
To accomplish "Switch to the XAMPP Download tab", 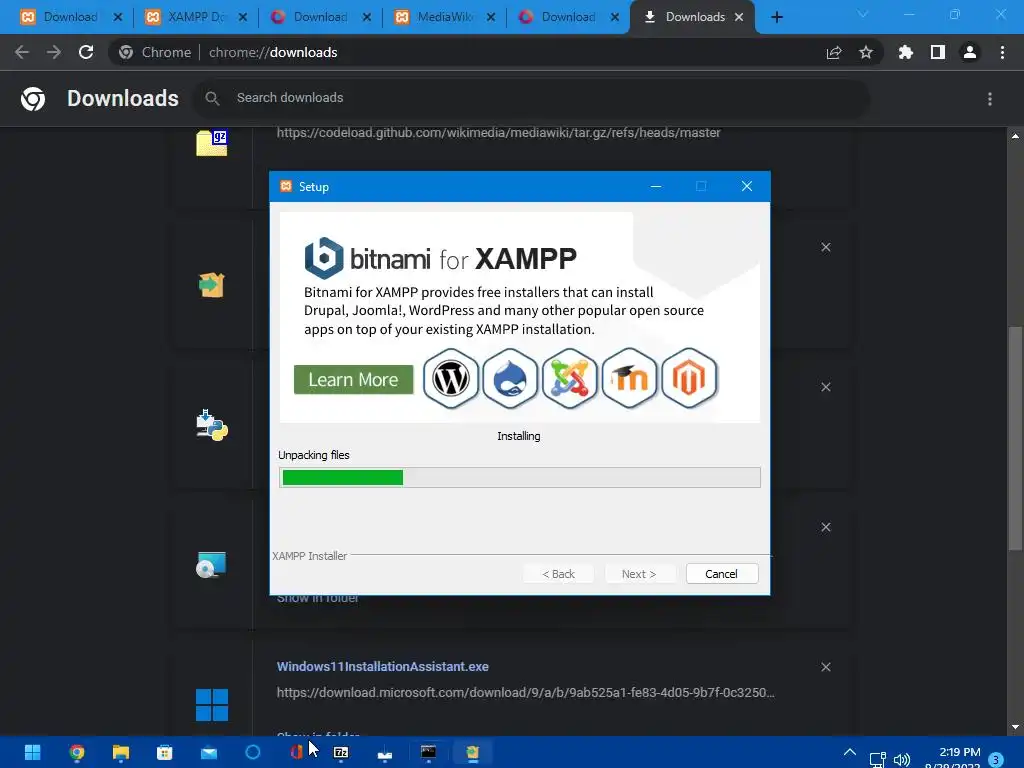I will point(195,17).
